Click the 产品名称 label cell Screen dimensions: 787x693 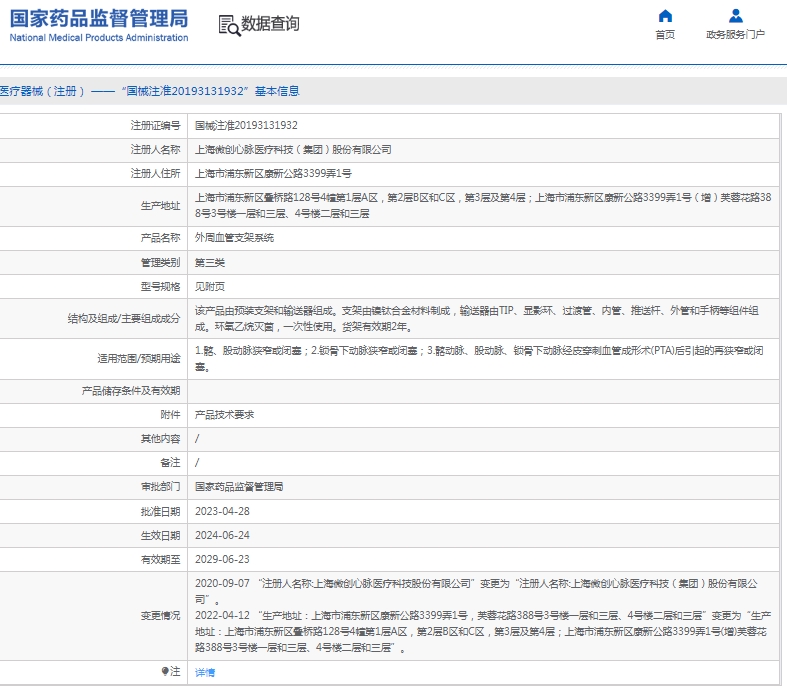click(160, 238)
